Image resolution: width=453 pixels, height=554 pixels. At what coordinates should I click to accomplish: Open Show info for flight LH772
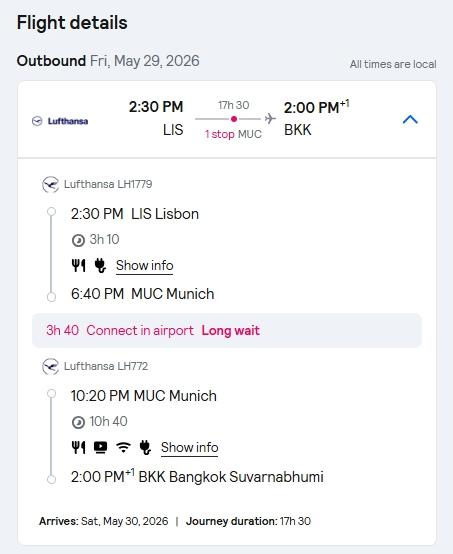coord(189,448)
